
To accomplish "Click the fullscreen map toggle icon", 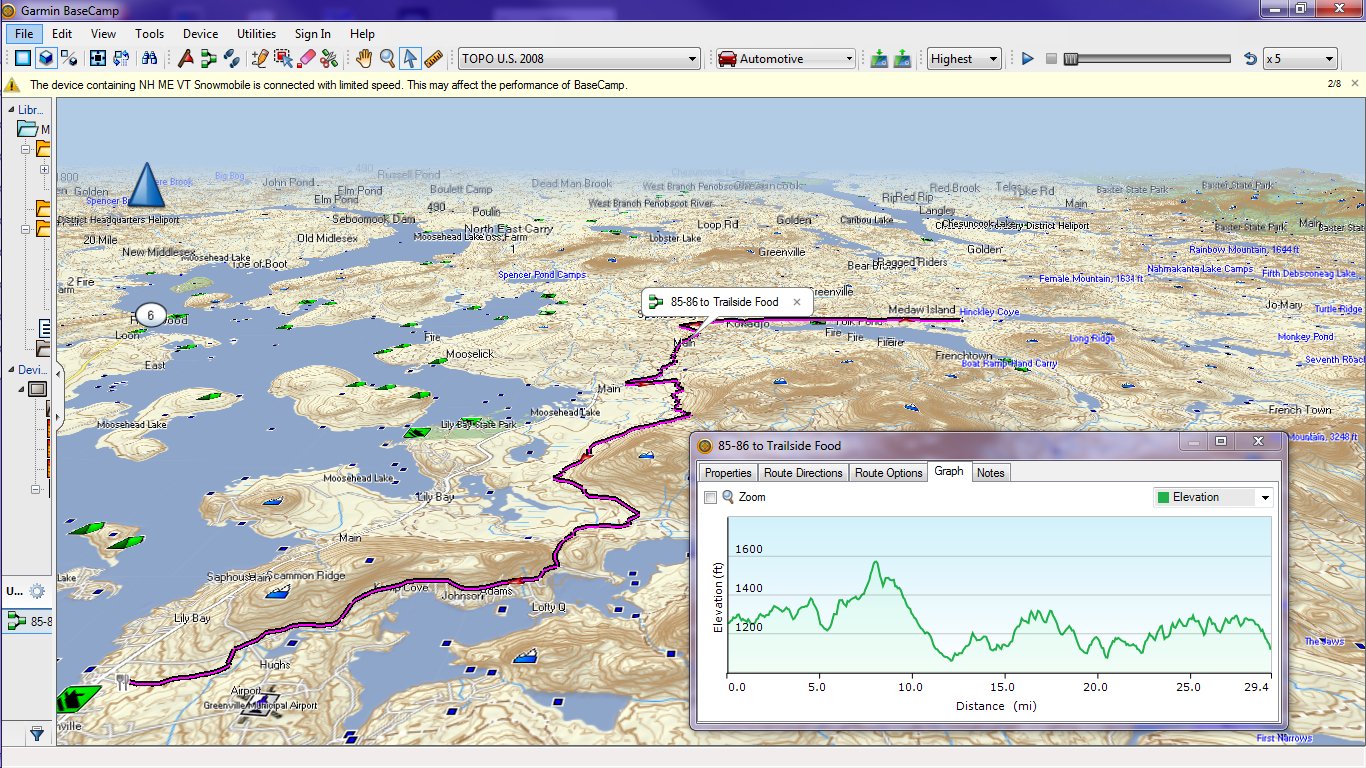I will pyautogui.click(x=97, y=58).
